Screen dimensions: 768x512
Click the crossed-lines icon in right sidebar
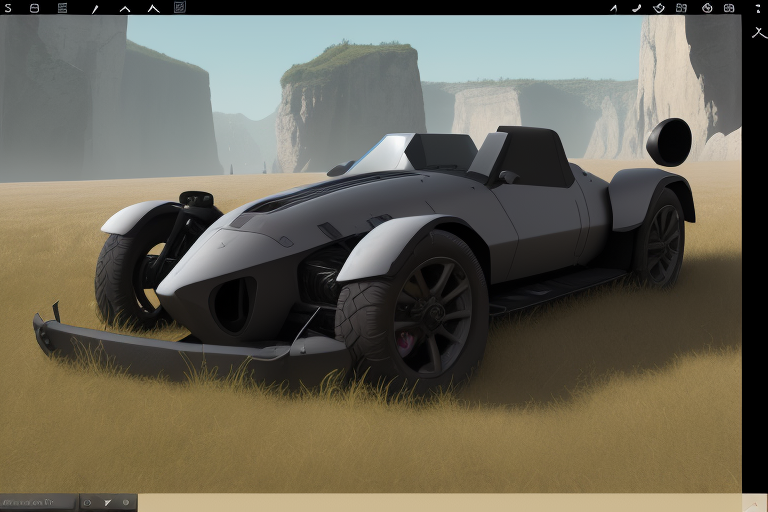point(758,32)
